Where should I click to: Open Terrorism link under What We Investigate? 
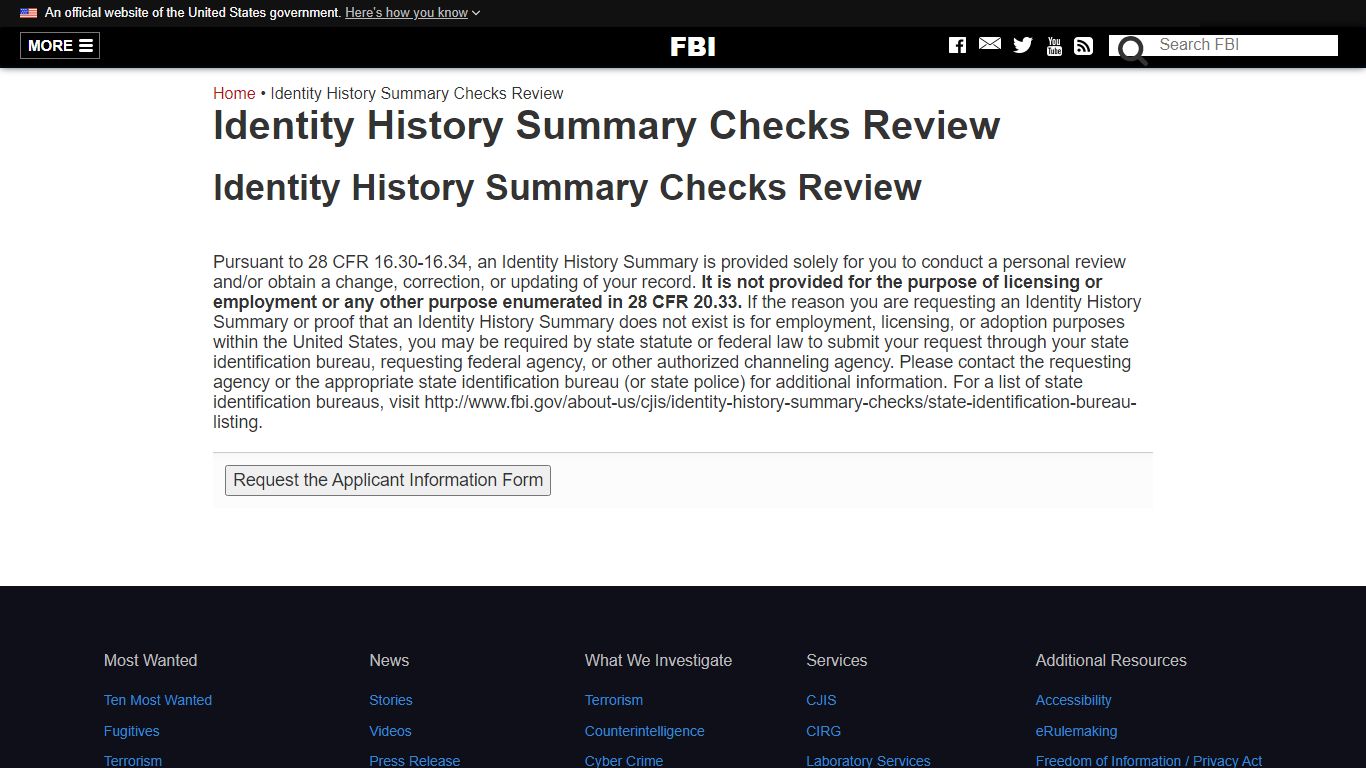(614, 700)
